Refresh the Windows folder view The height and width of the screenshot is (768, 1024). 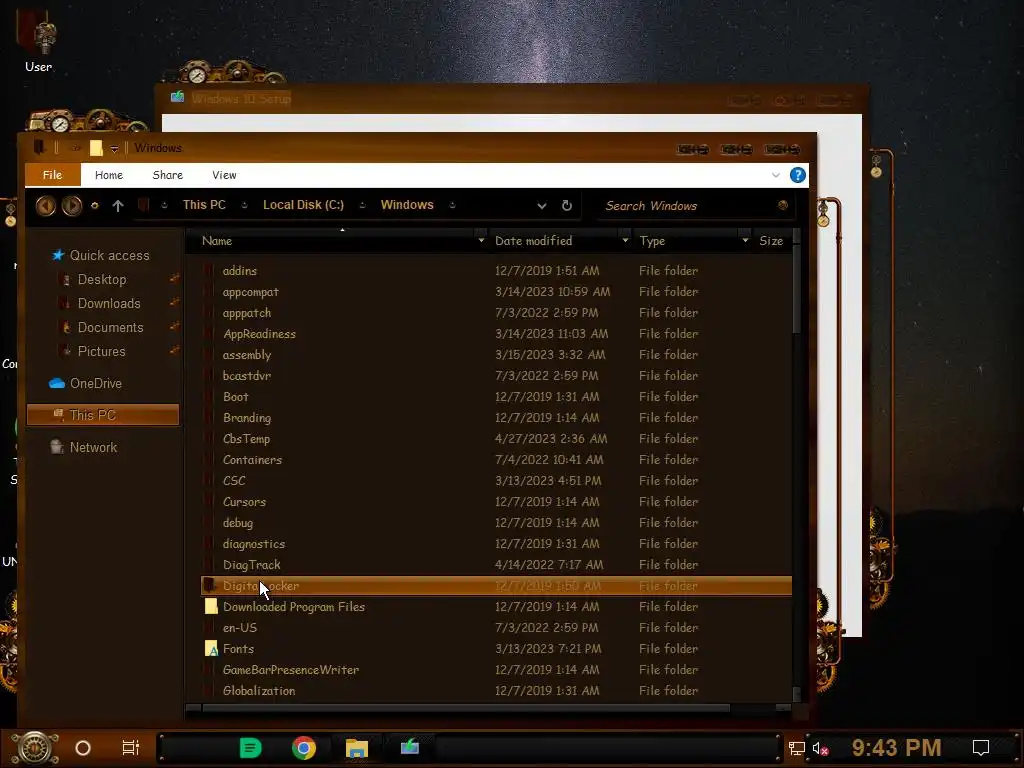tap(567, 206)
